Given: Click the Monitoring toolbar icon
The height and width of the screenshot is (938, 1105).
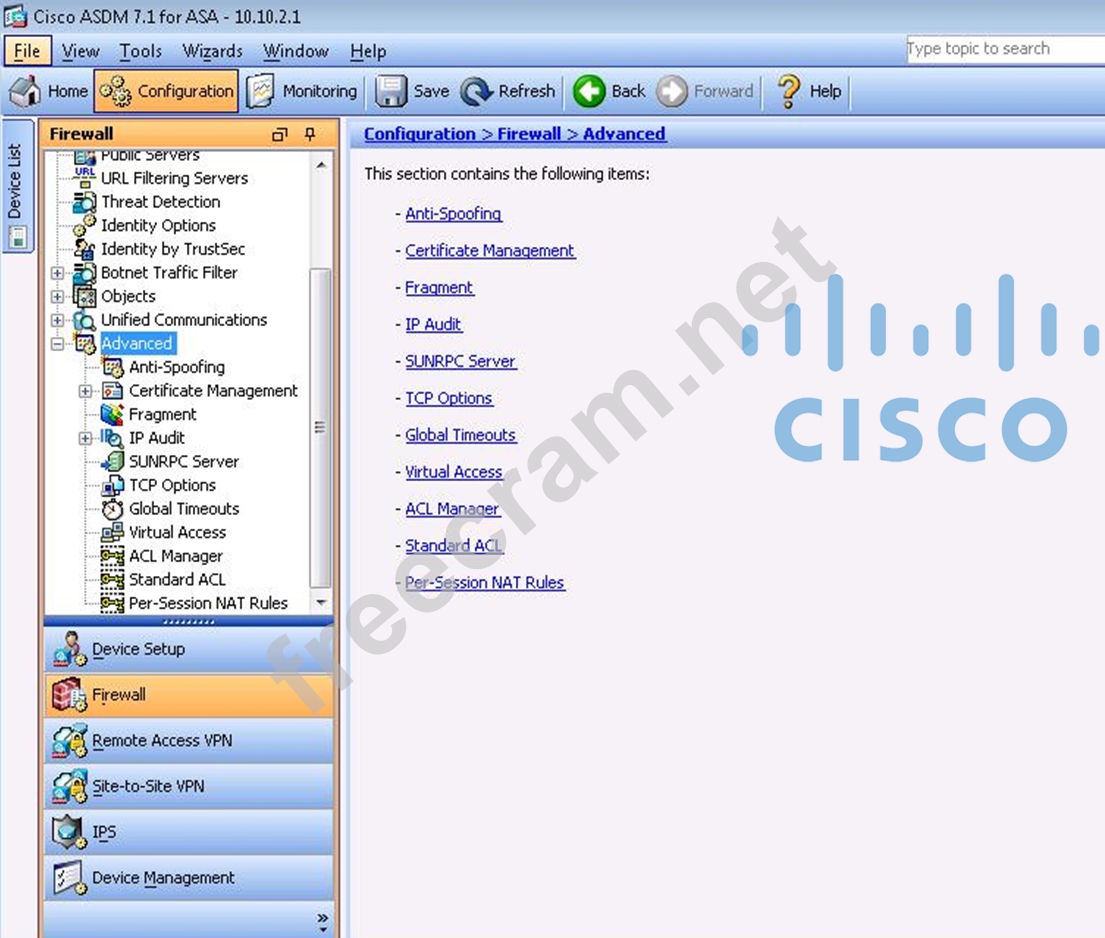Looking at the screenshot, I should 261,91.
